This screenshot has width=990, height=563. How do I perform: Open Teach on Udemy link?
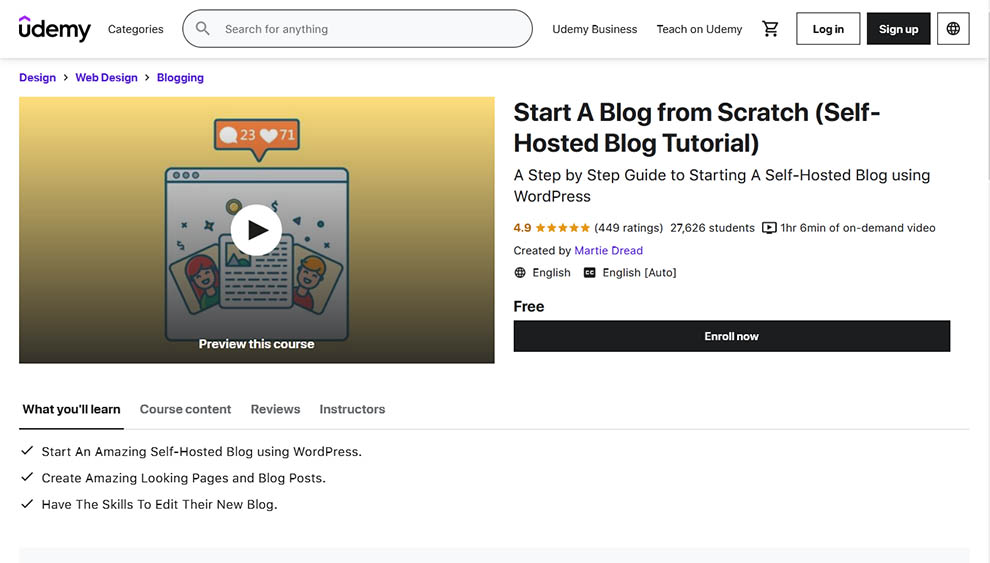pyautogui.click(x=699, y=29)
